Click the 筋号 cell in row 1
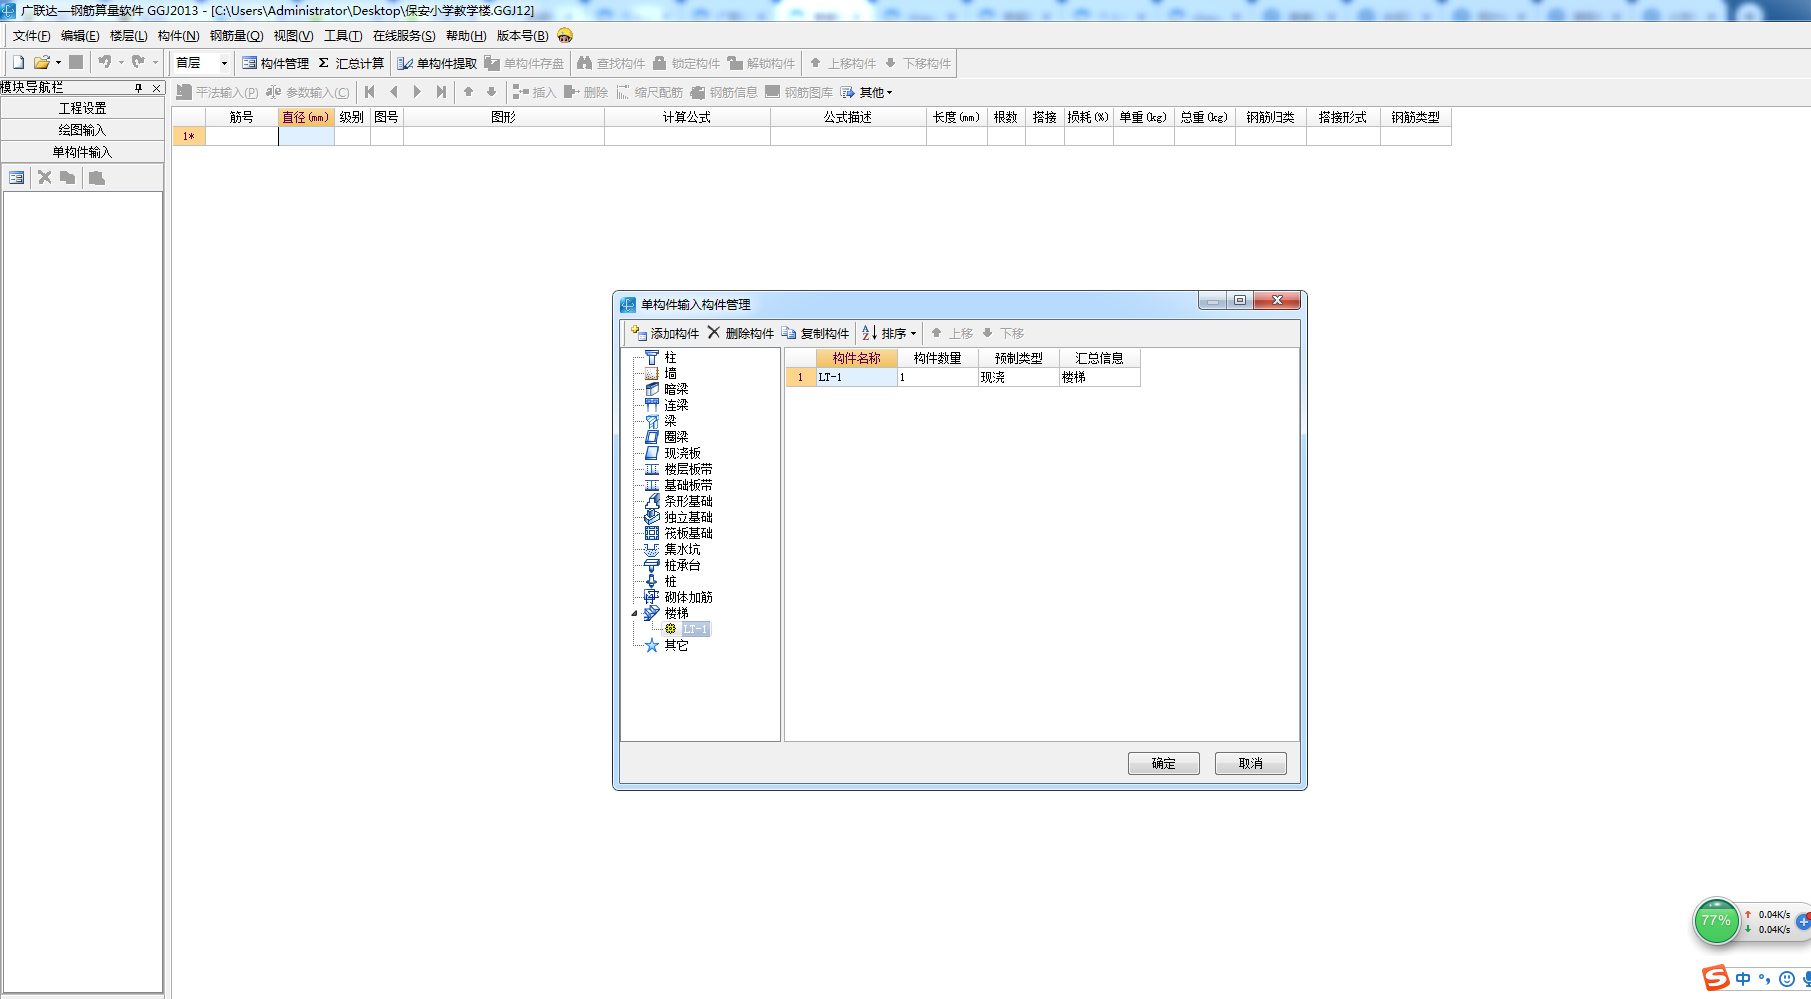The height and width of the screenshot is (999, 1811). tap(241, 136)
